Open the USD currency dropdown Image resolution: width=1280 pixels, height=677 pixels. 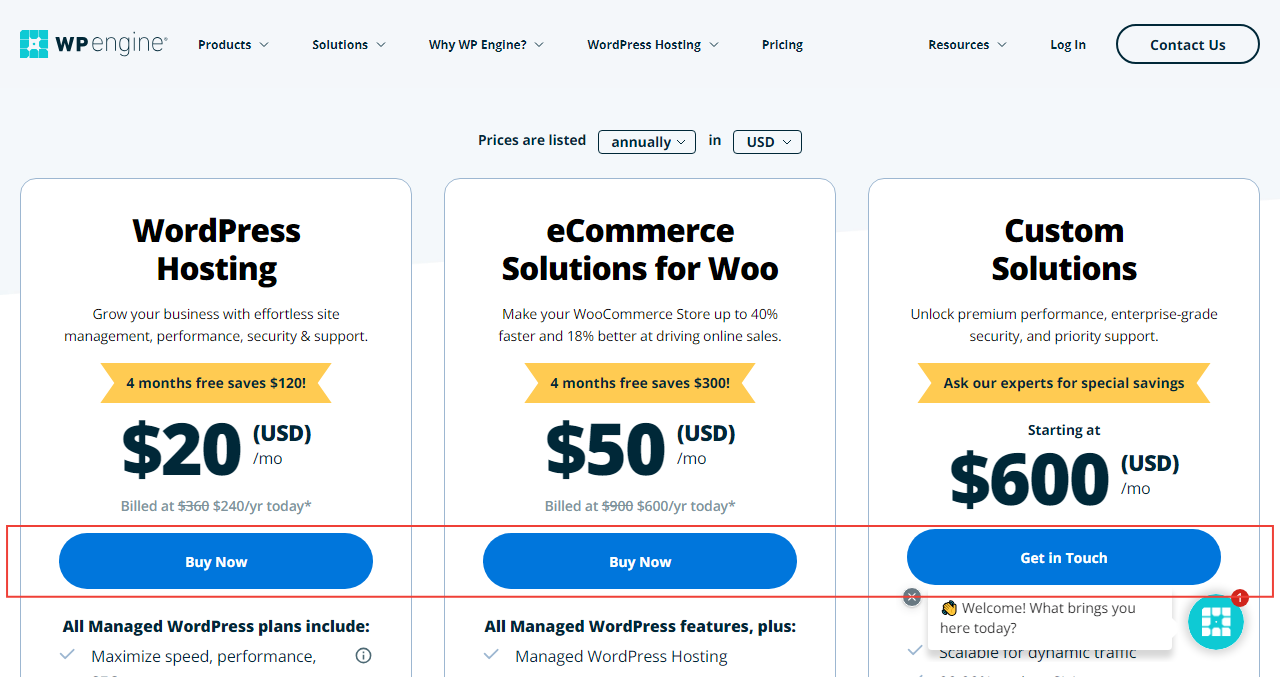(767, 141)
